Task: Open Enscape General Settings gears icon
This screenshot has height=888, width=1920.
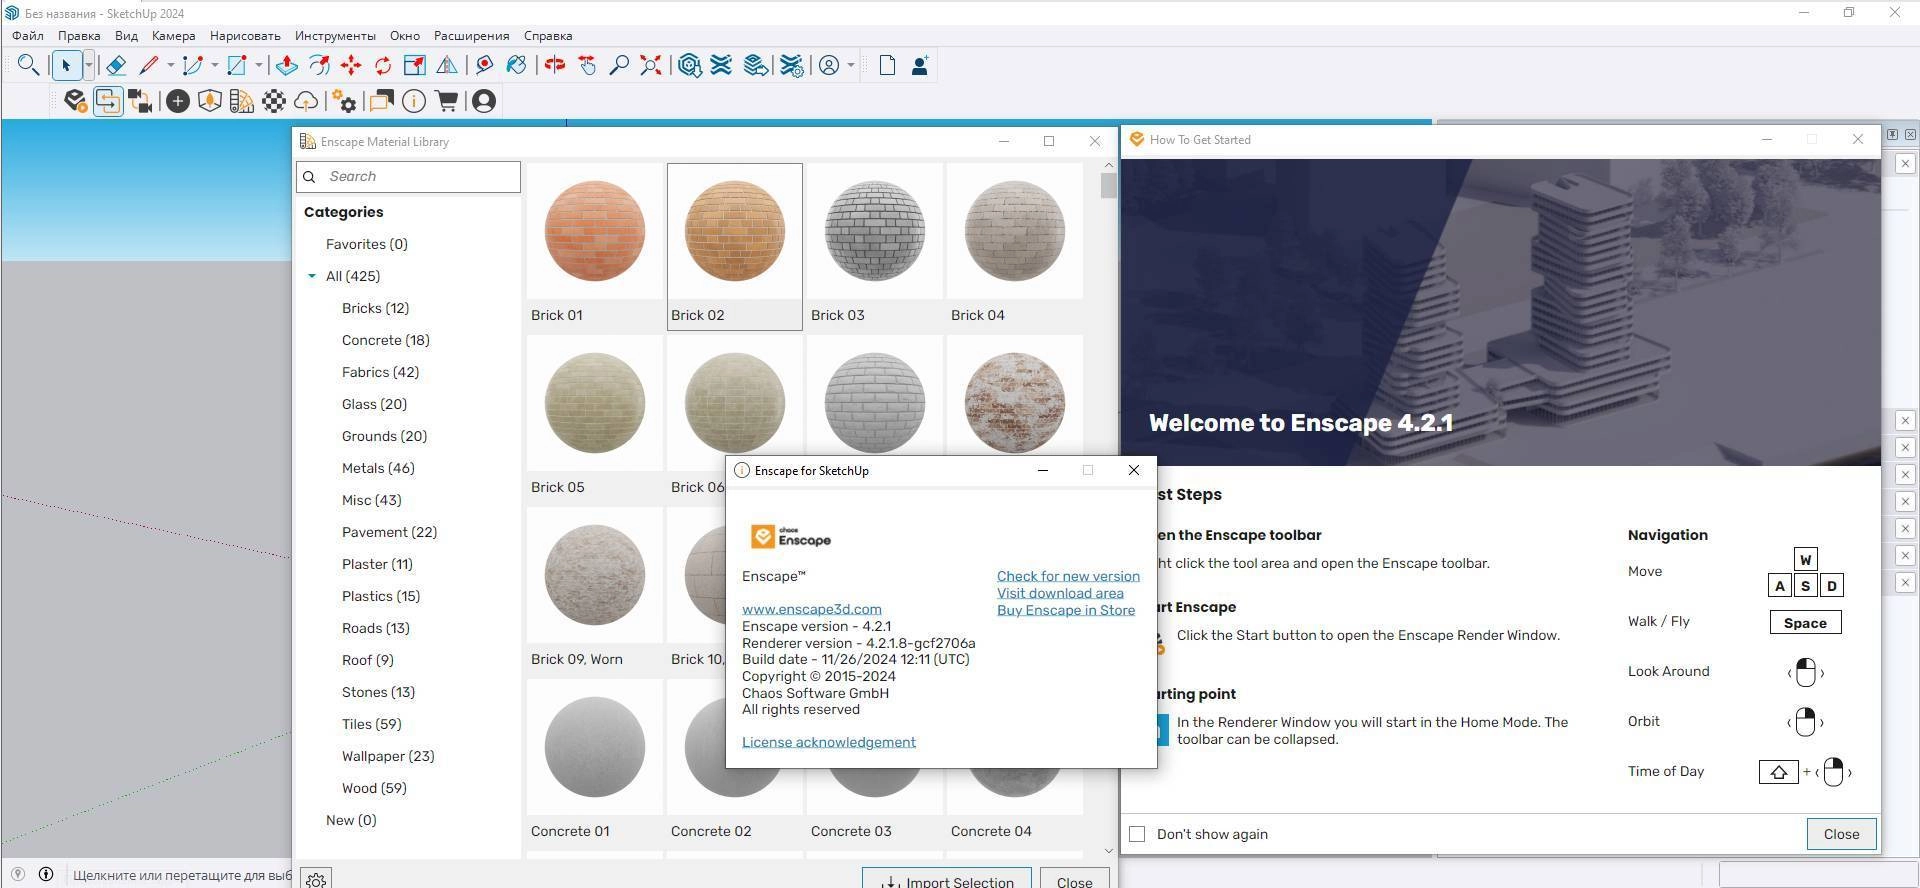Action: coord(344,101)
